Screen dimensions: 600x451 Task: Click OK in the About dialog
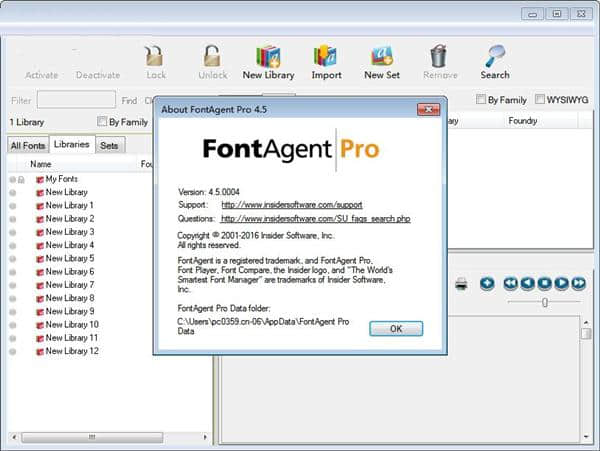(396, 329)
